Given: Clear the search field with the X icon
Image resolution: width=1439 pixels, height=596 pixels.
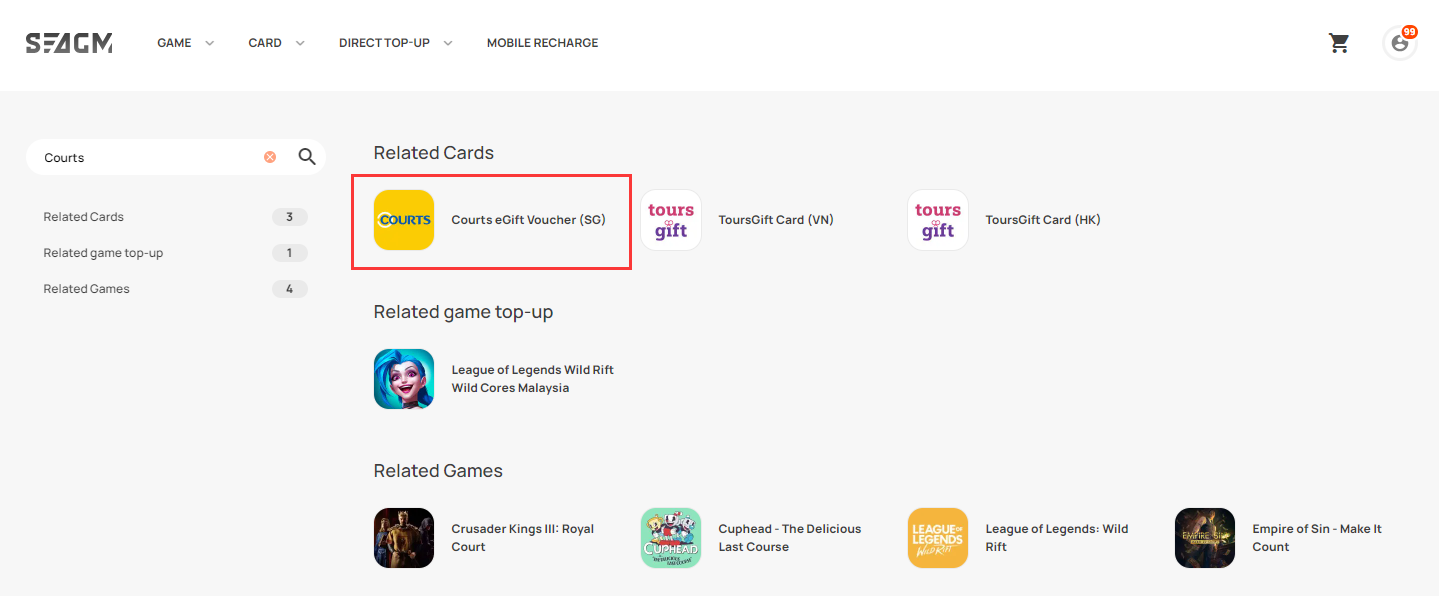Looking at the screenshot, I should coord(270,157).
